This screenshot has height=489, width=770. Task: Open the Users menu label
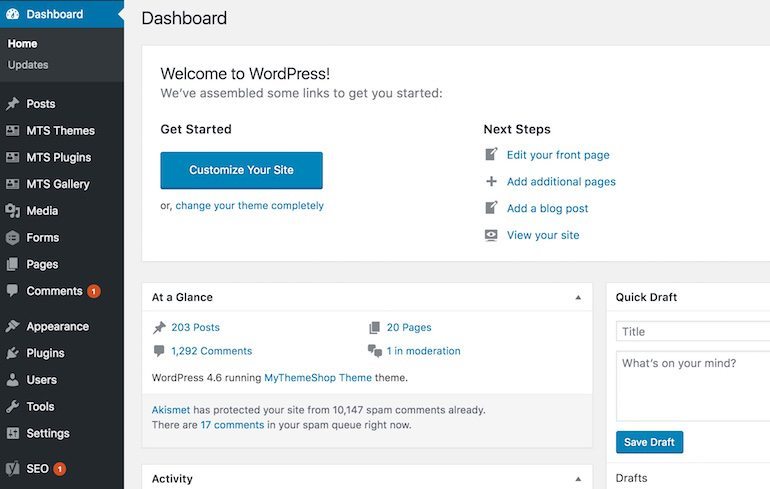coord(42,380)
